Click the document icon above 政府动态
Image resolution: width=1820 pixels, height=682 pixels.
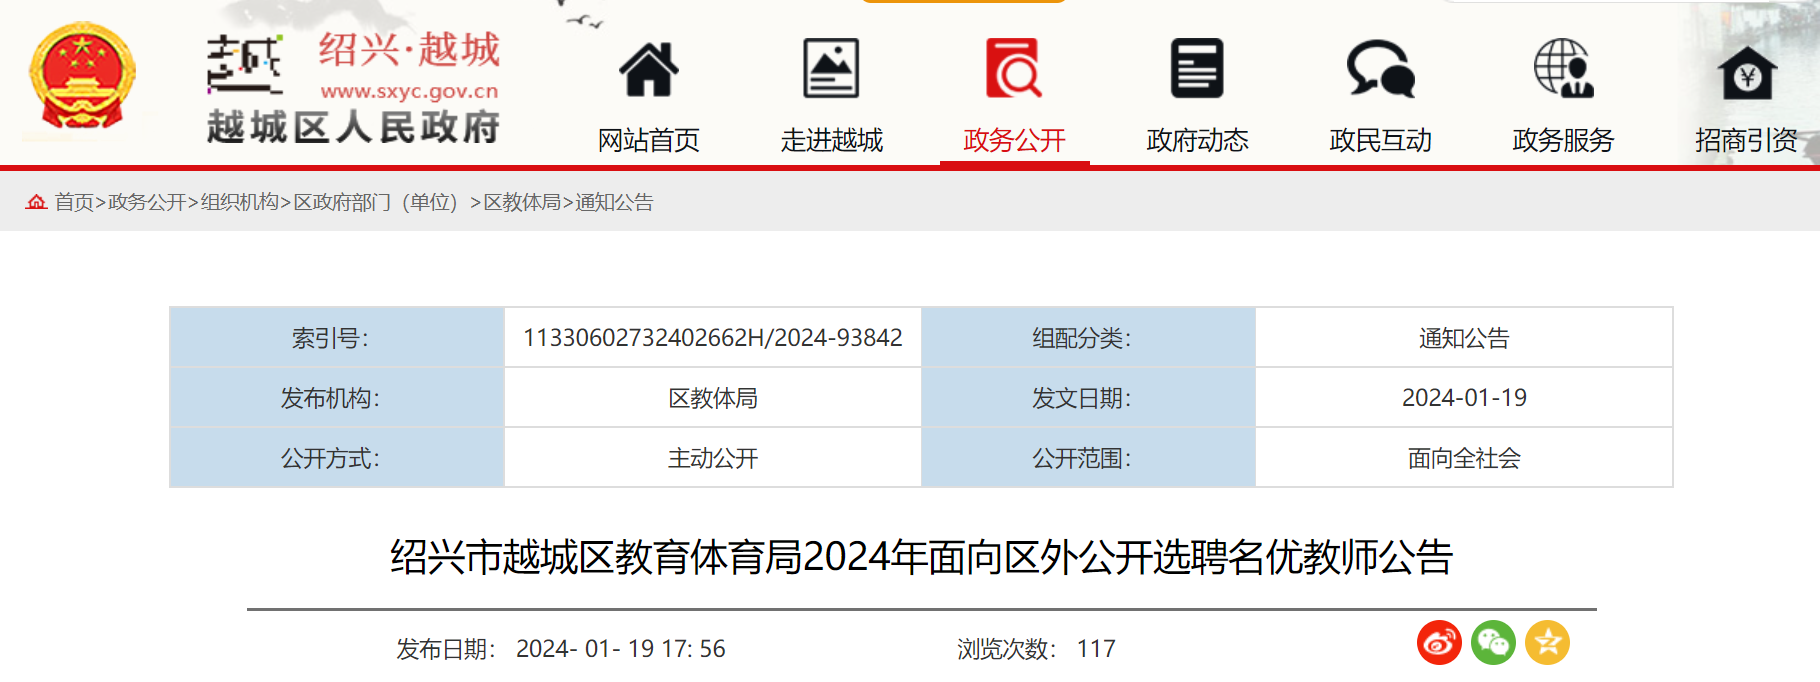coord(1197,68)
